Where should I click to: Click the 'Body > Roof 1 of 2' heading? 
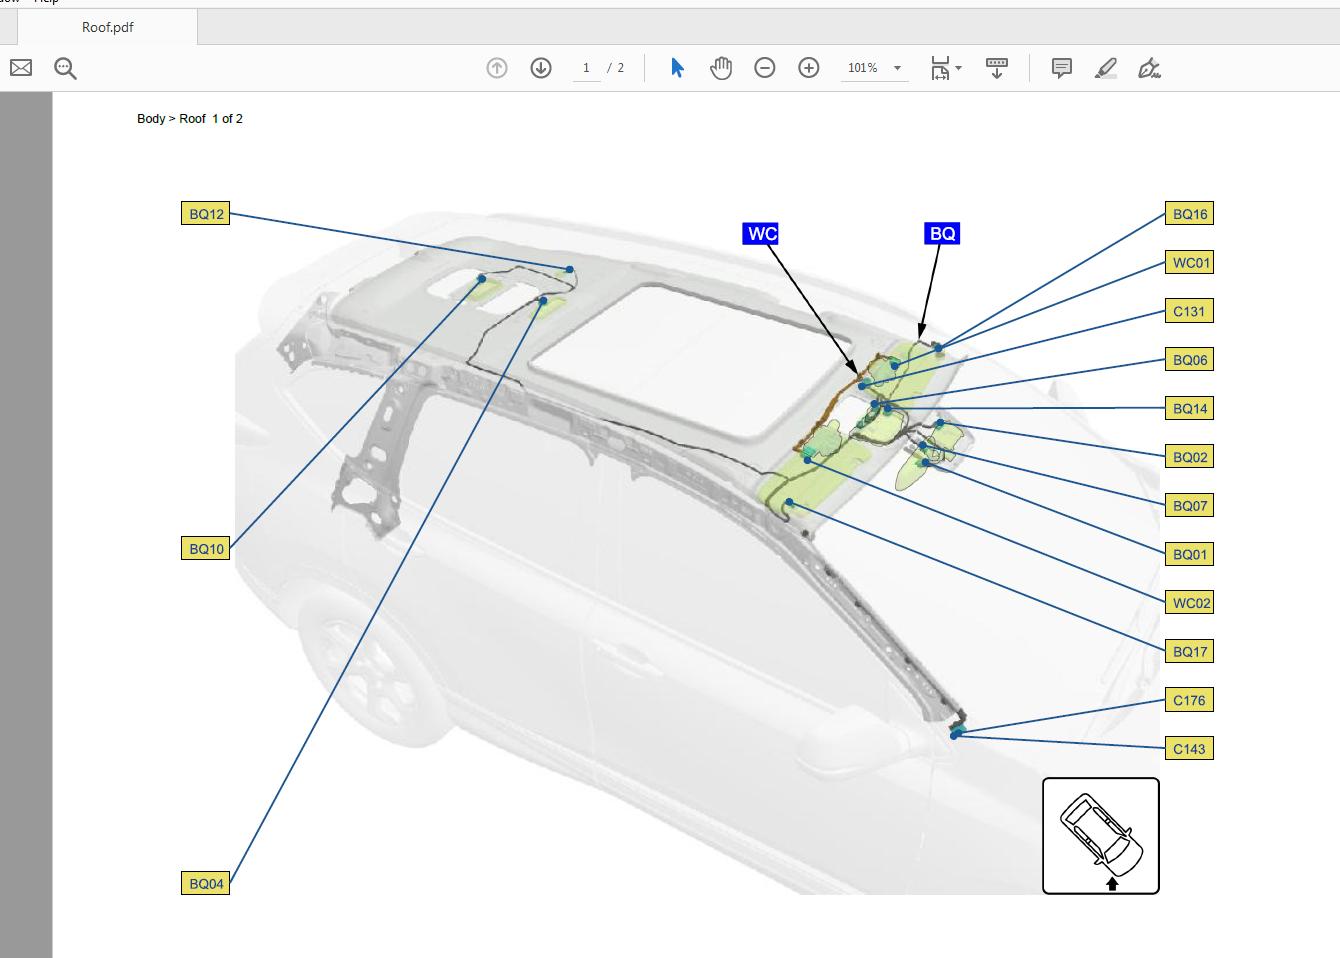click(x=190, y=119)
